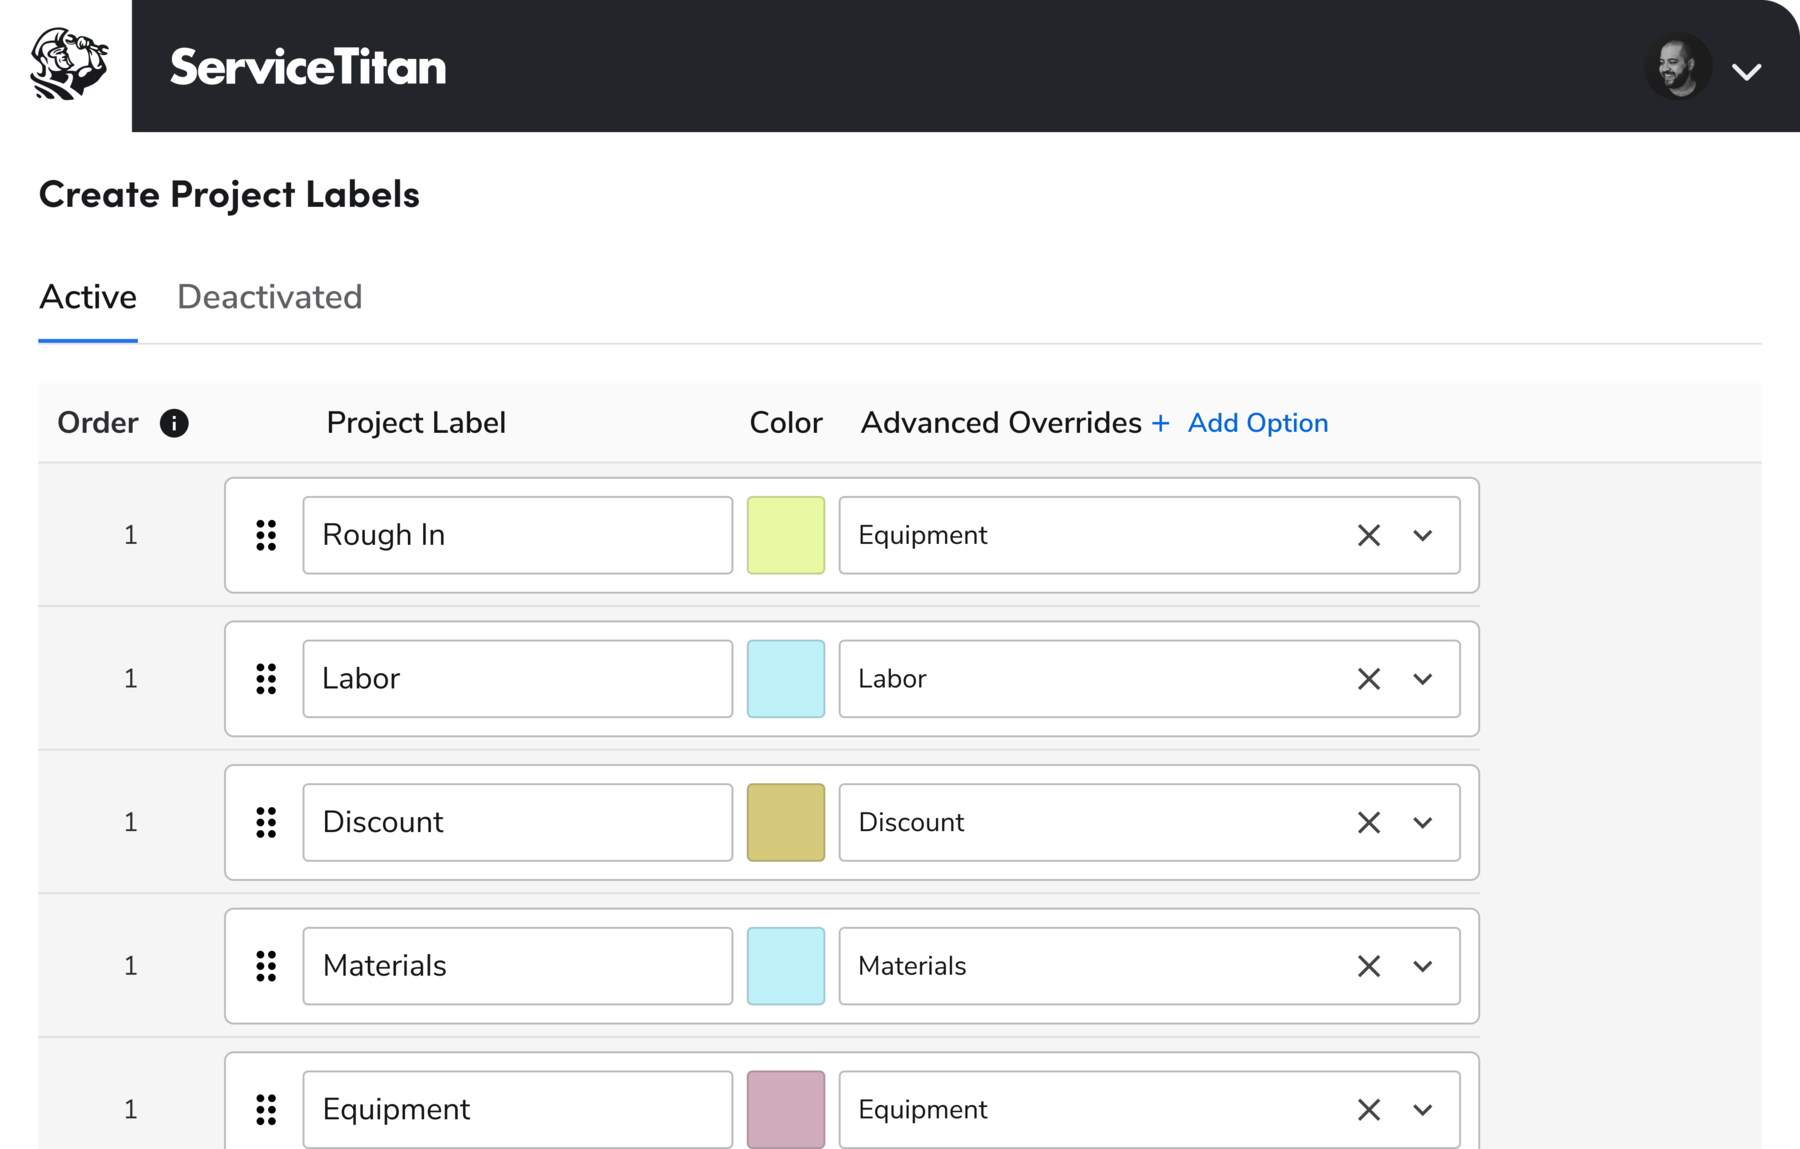Screen dimensions: 1800x1149
Task: Clear the Materials override selection
Action: click(1369, 966)
